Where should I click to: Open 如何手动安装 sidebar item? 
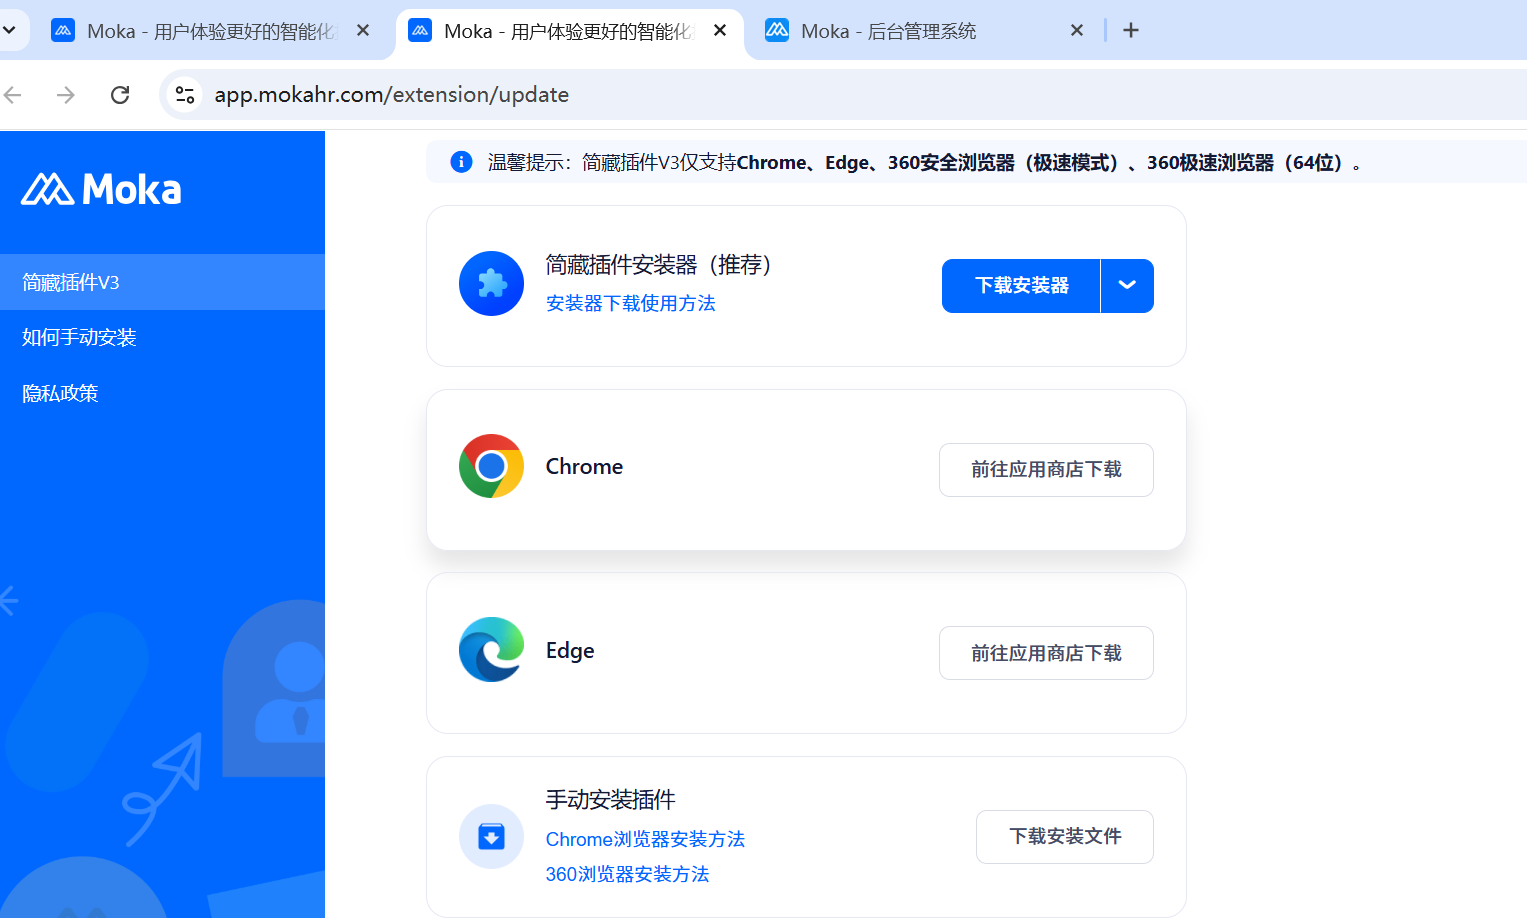point(162,337)
